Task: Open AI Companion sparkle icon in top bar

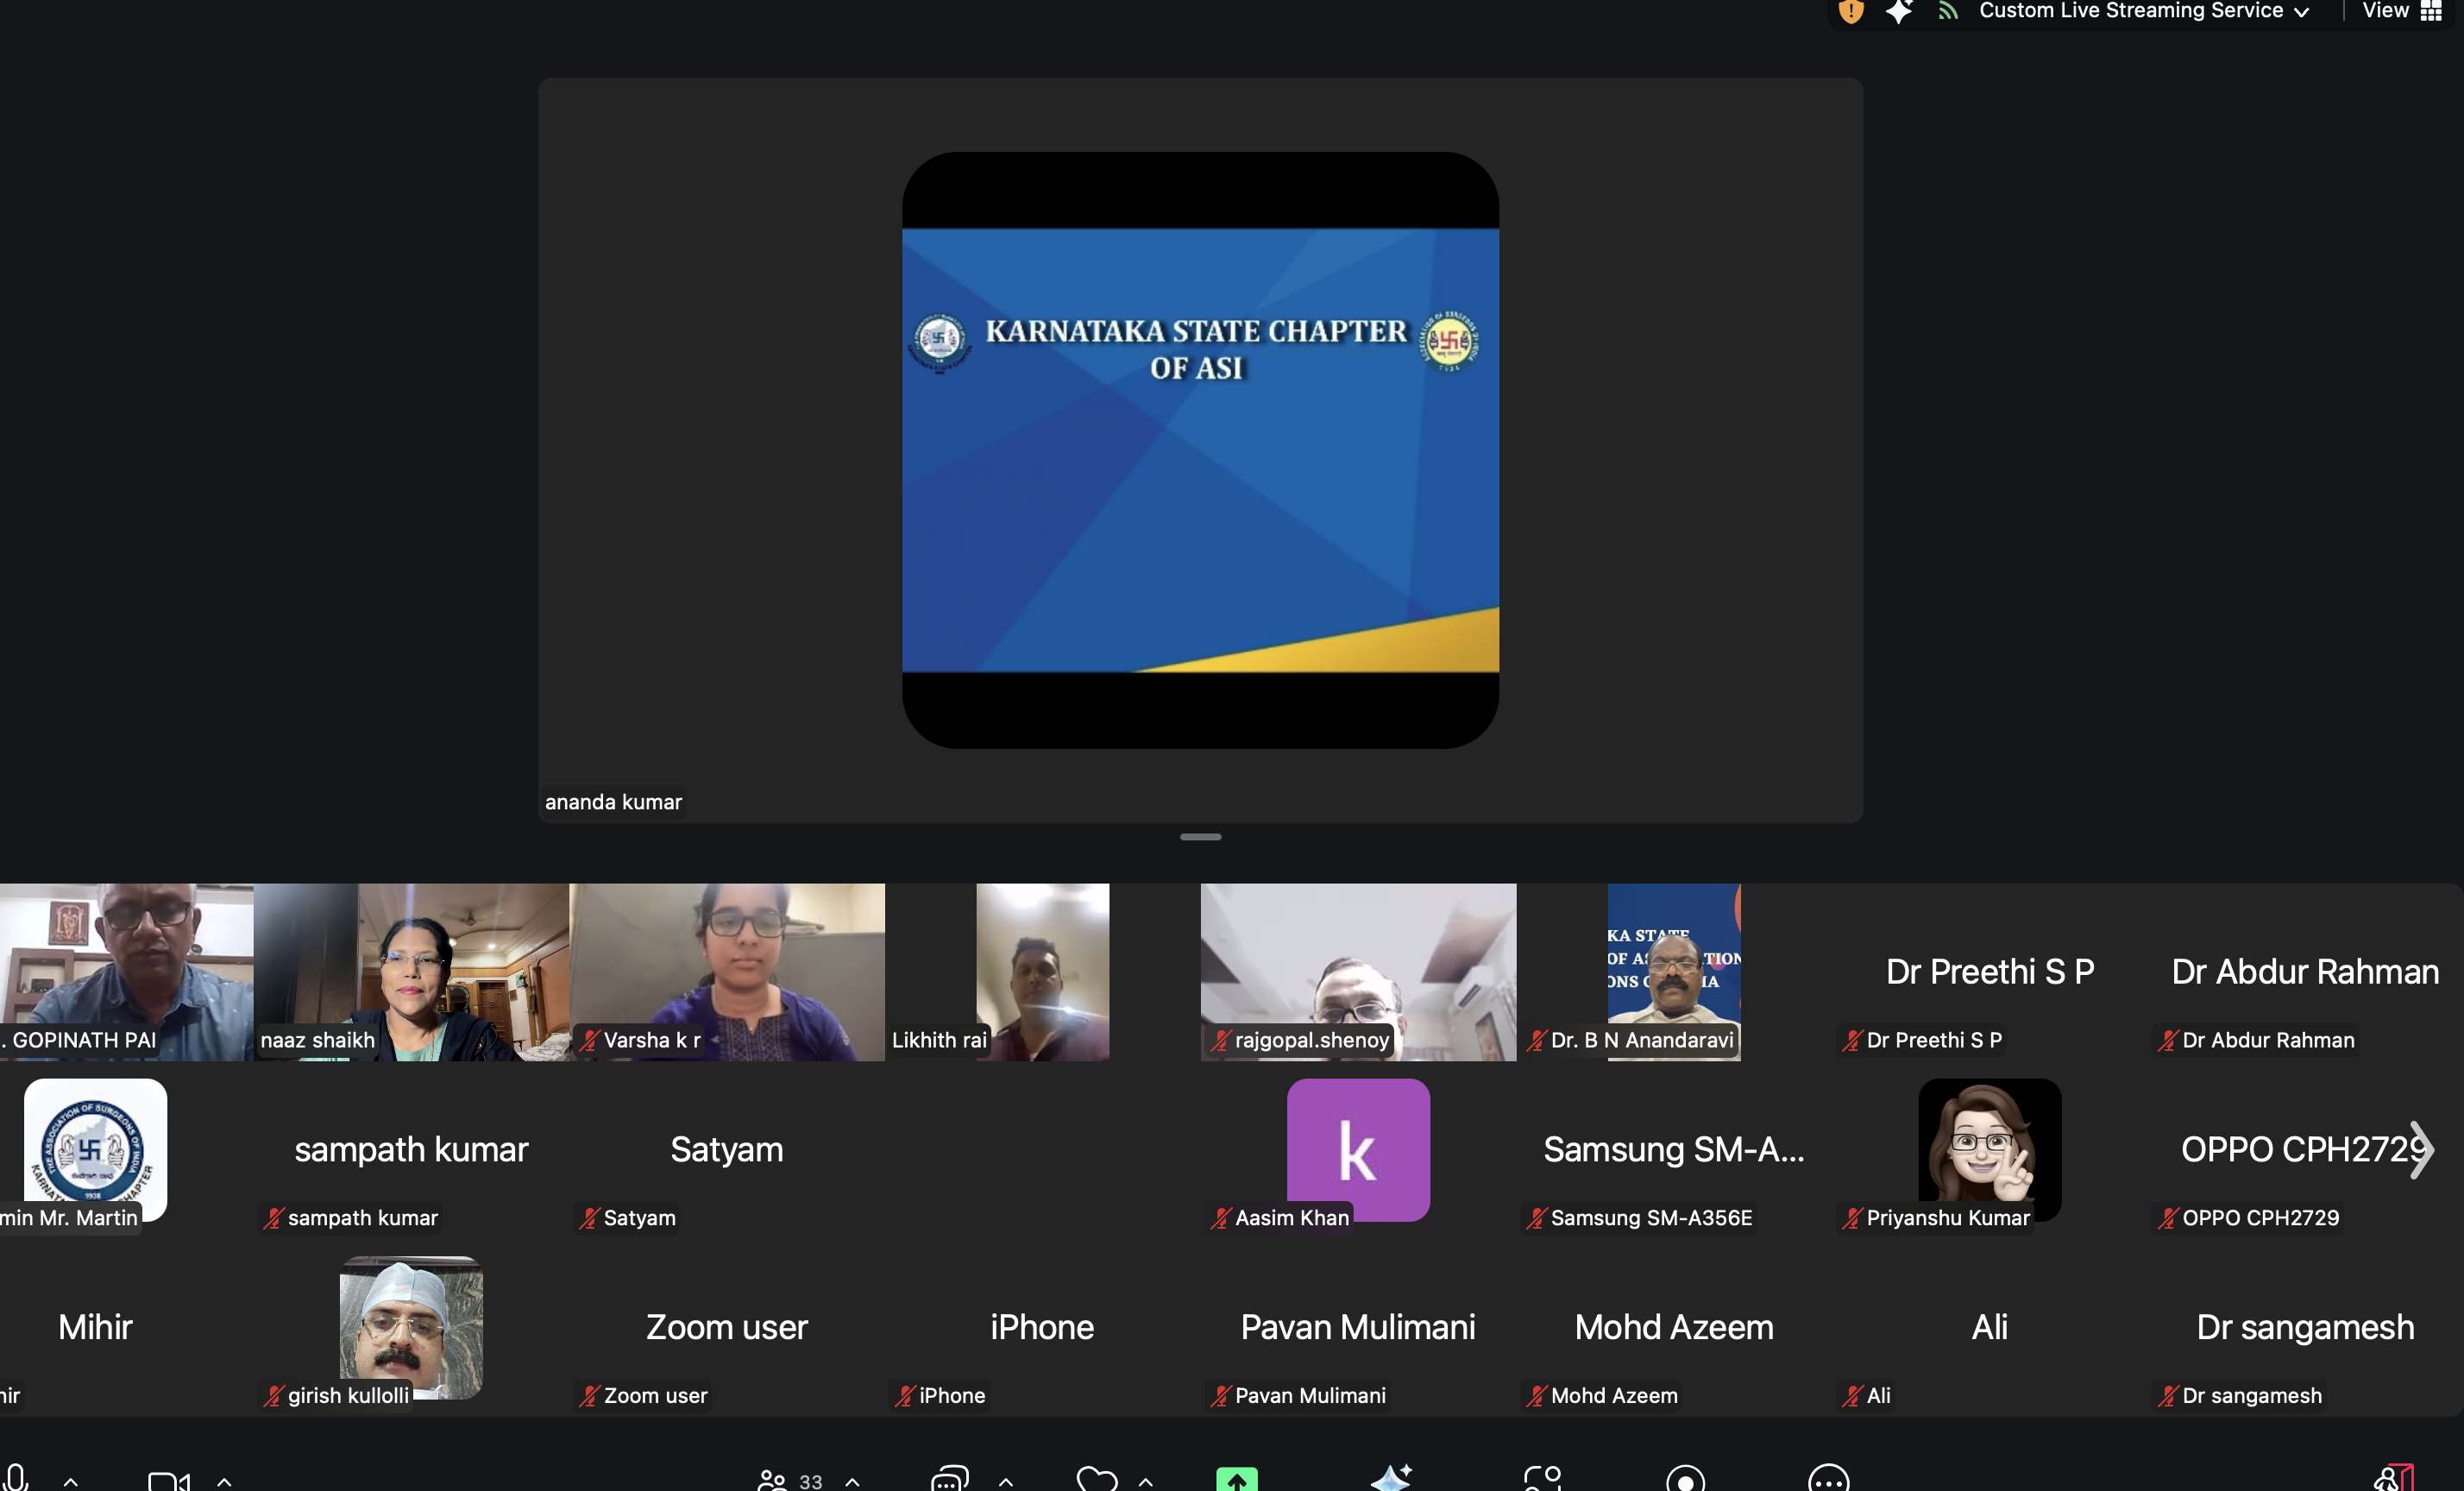Action: click(1898, 11)
